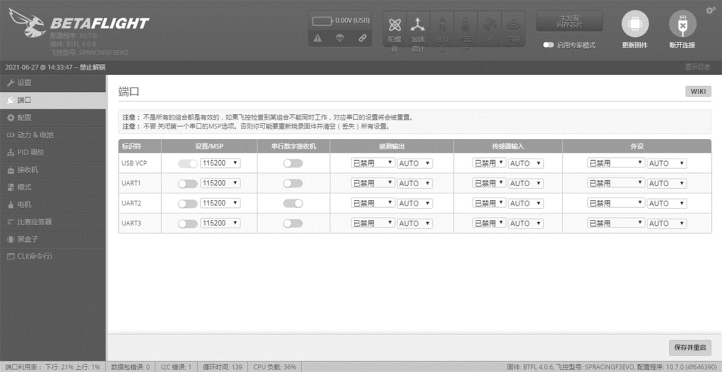Click 保存并重启 button
Viewport: 722px width, 372px height.
coord(690,348)
